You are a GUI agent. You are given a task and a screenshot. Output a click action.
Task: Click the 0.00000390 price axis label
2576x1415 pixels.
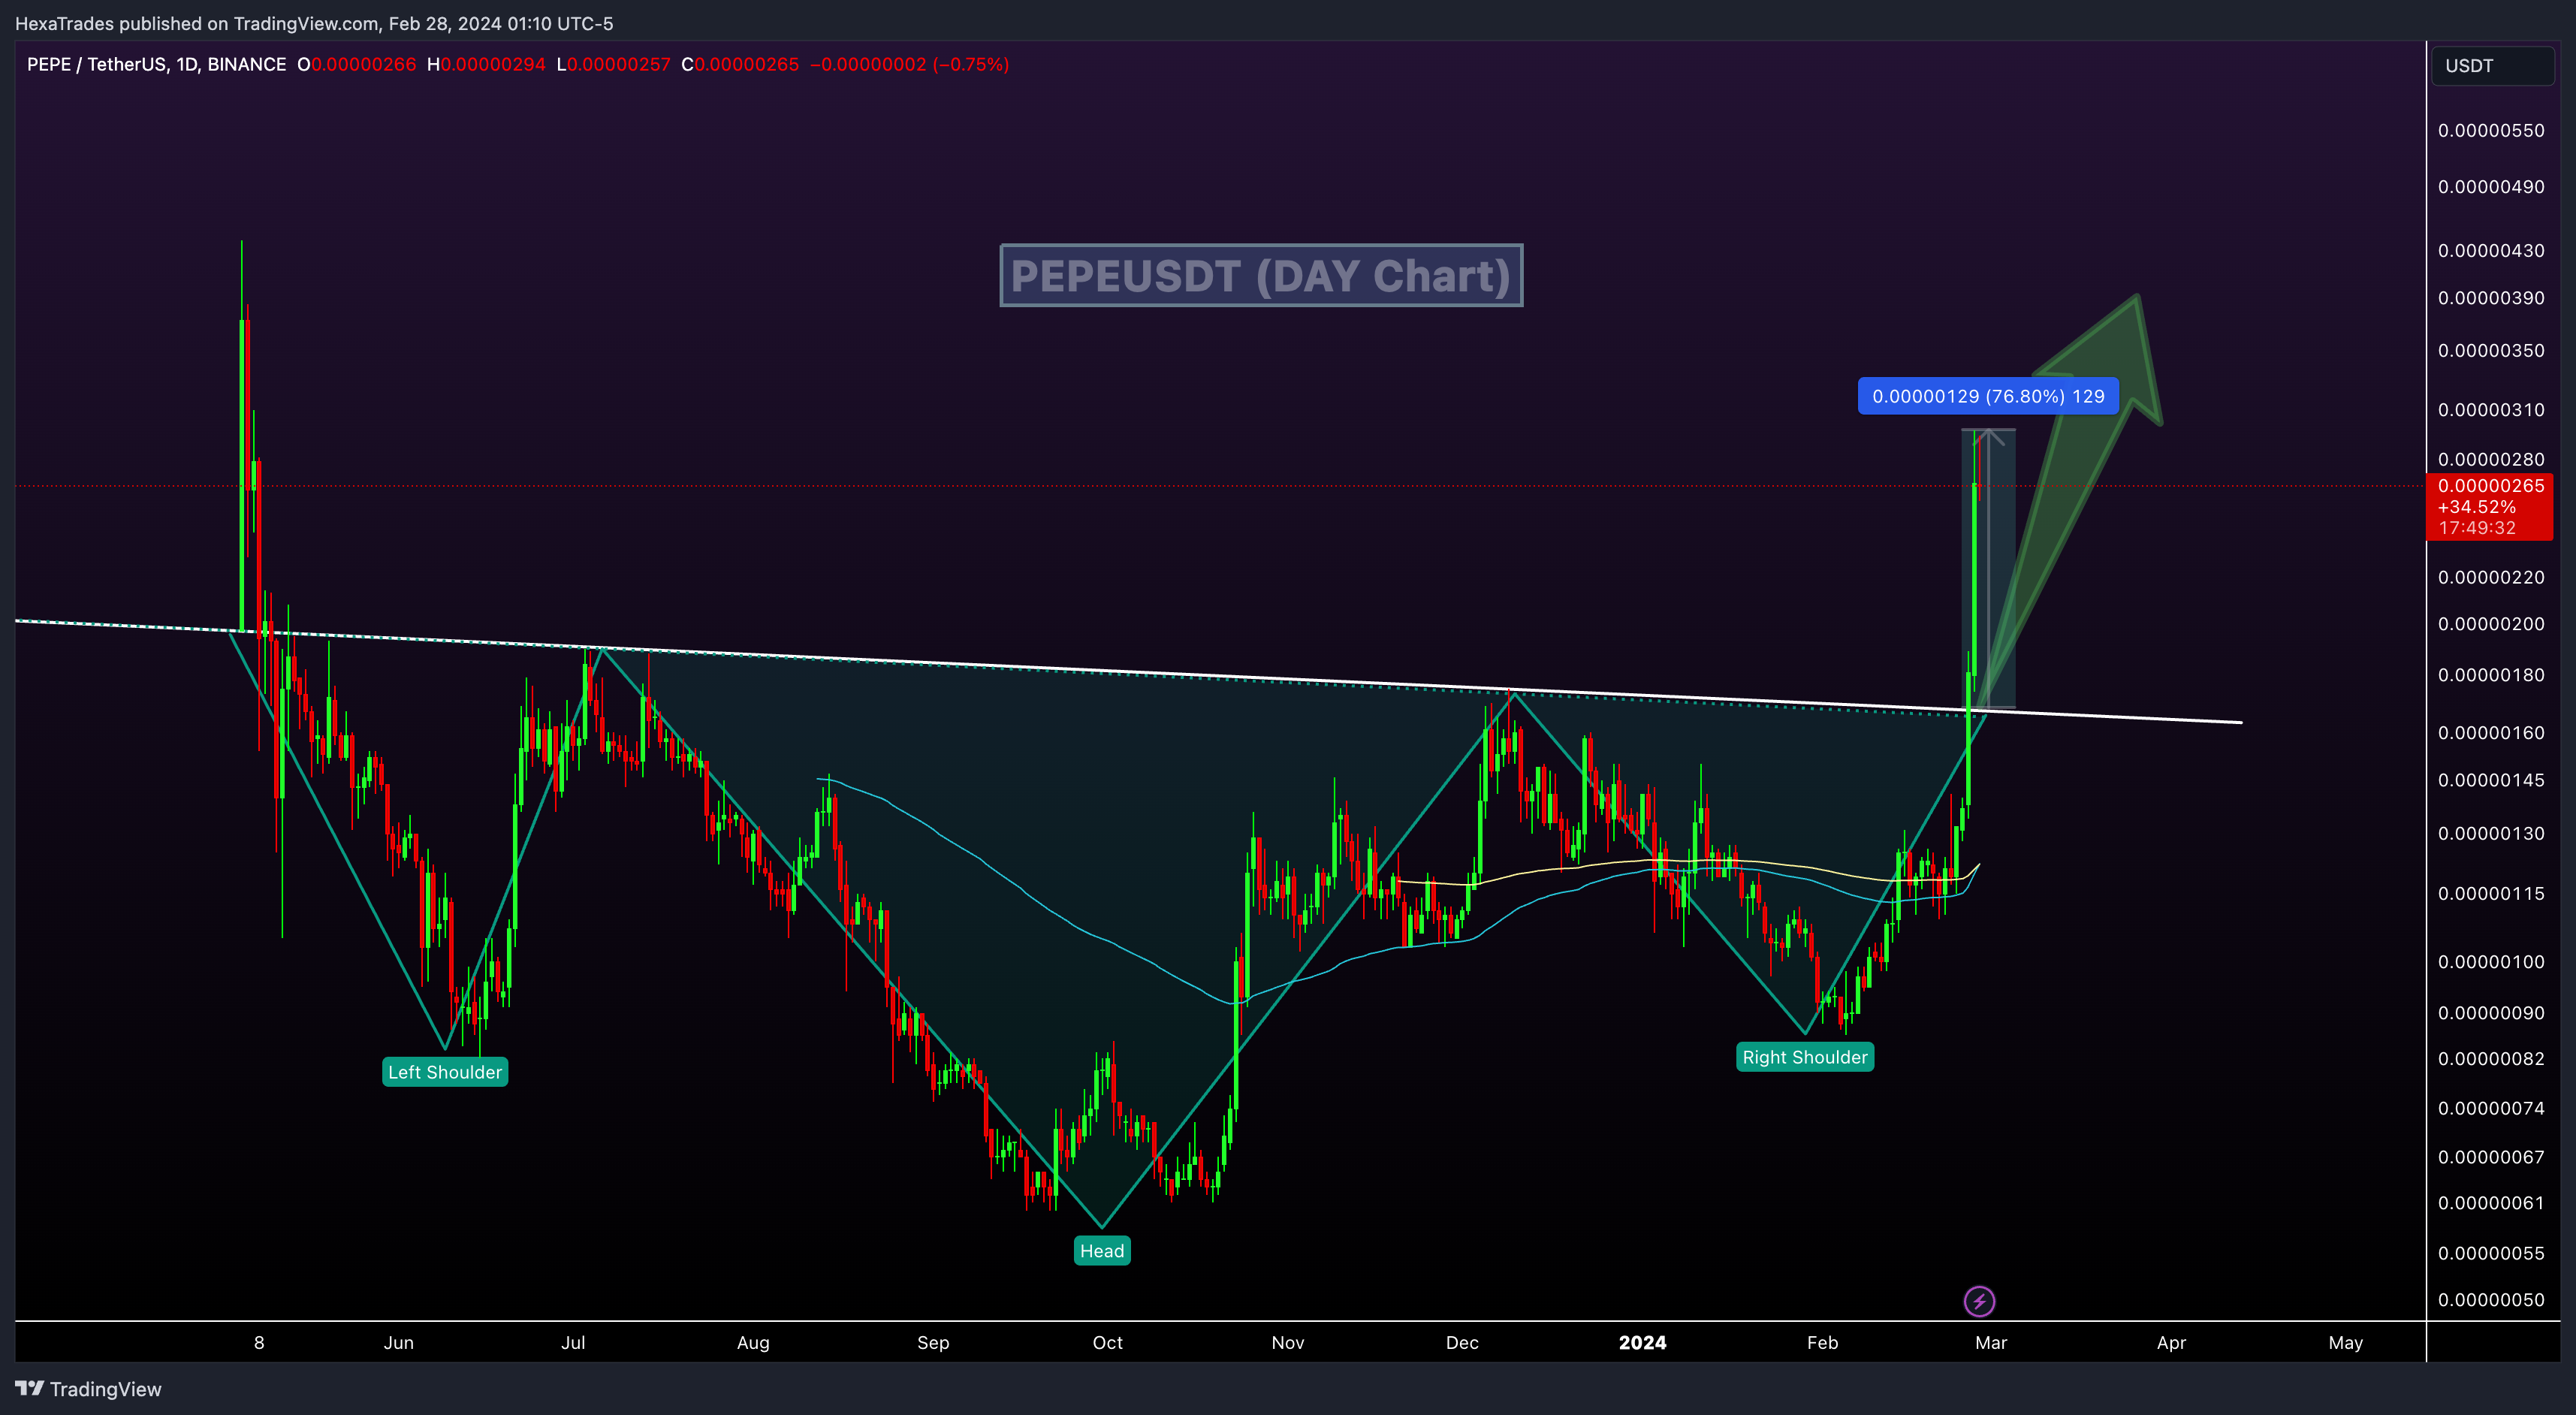point(2491,298)
